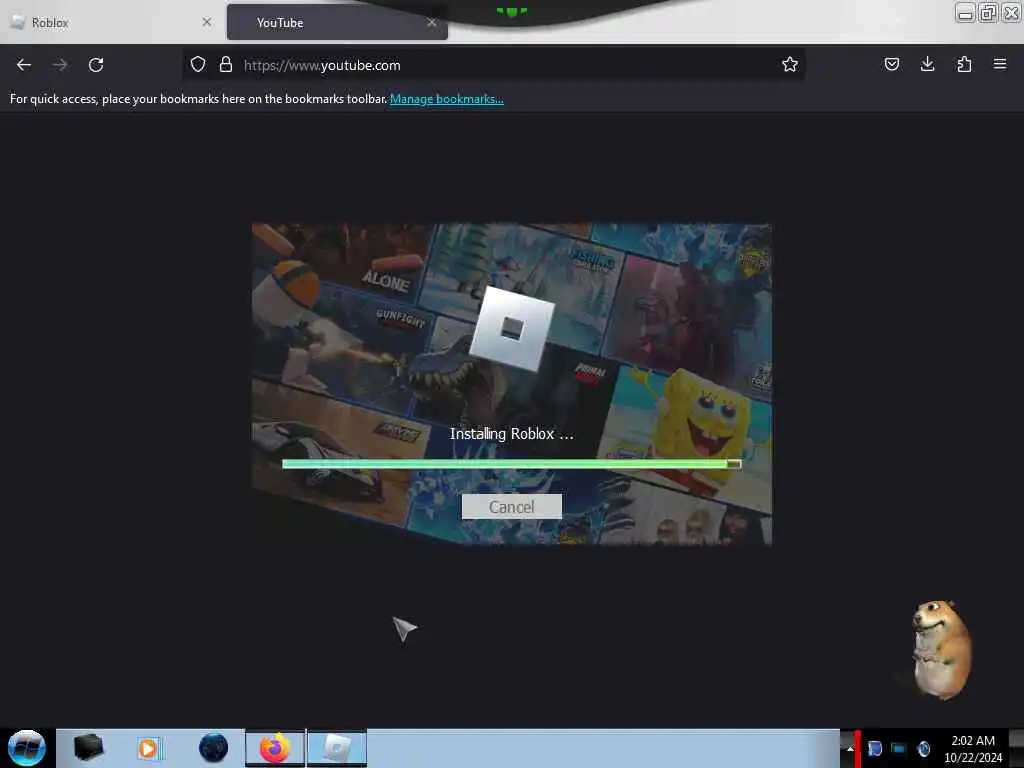Open the Pocket save icon
Viewport: 1024px width, 768px height.
(891, 64)
